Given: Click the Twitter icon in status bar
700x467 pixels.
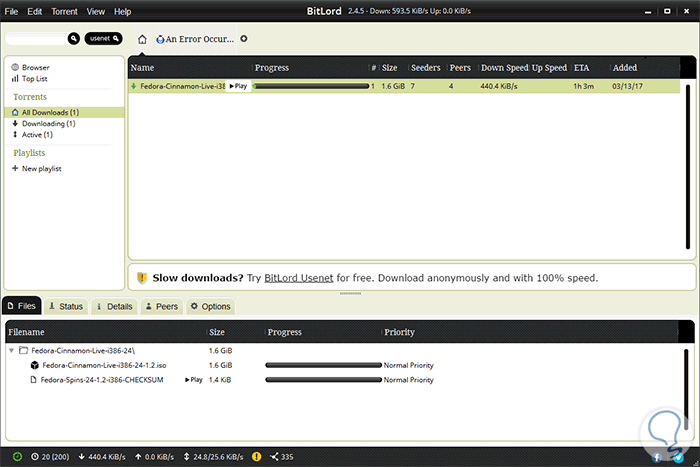Looking at the screenshot, I should (x=678, y=457).
